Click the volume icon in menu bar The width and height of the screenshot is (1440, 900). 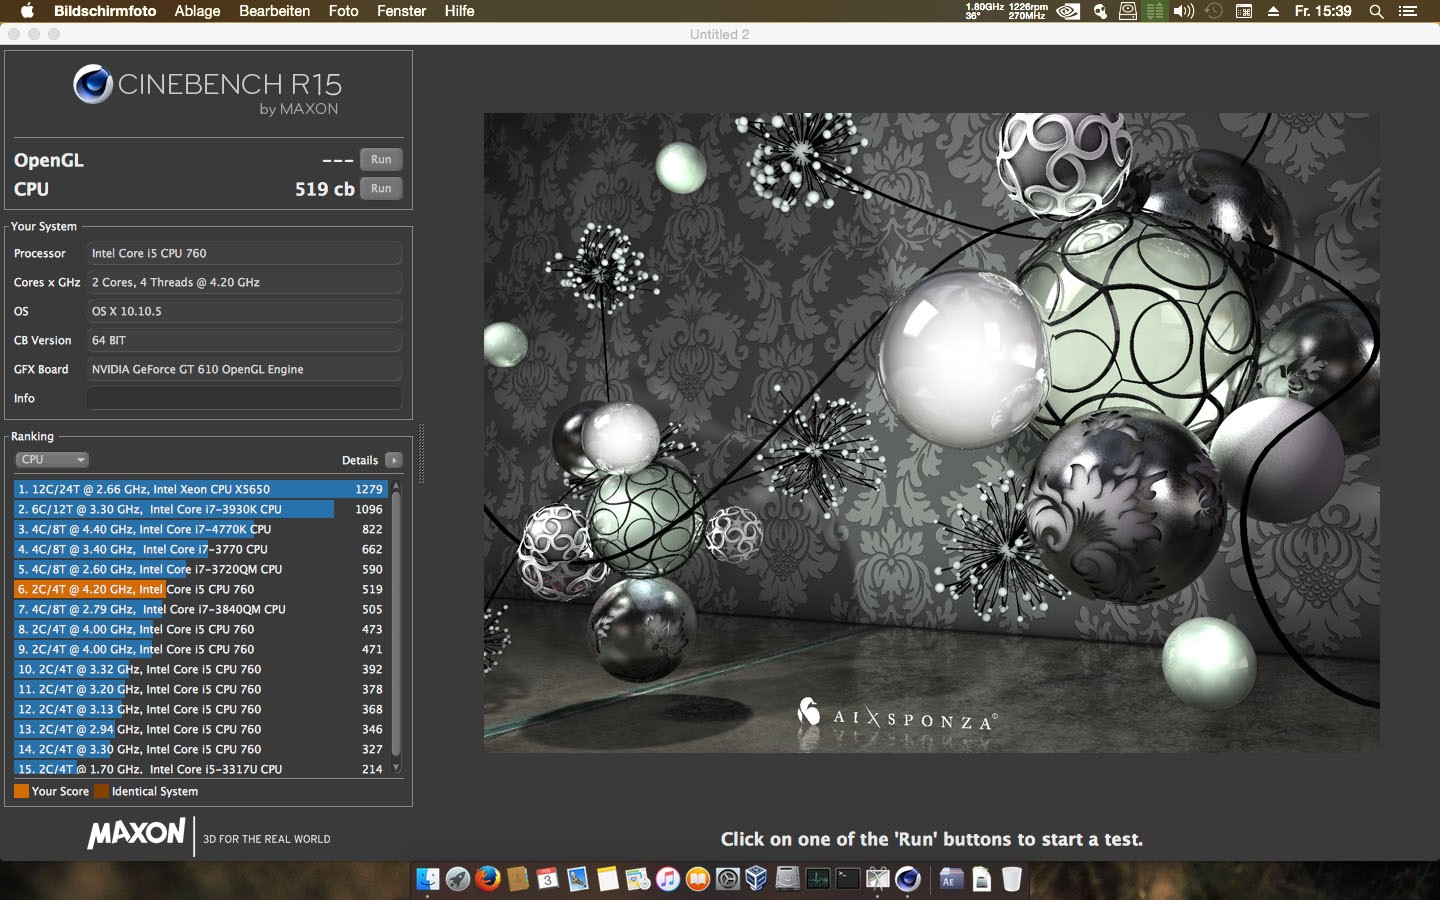[x=1184, y=11]
